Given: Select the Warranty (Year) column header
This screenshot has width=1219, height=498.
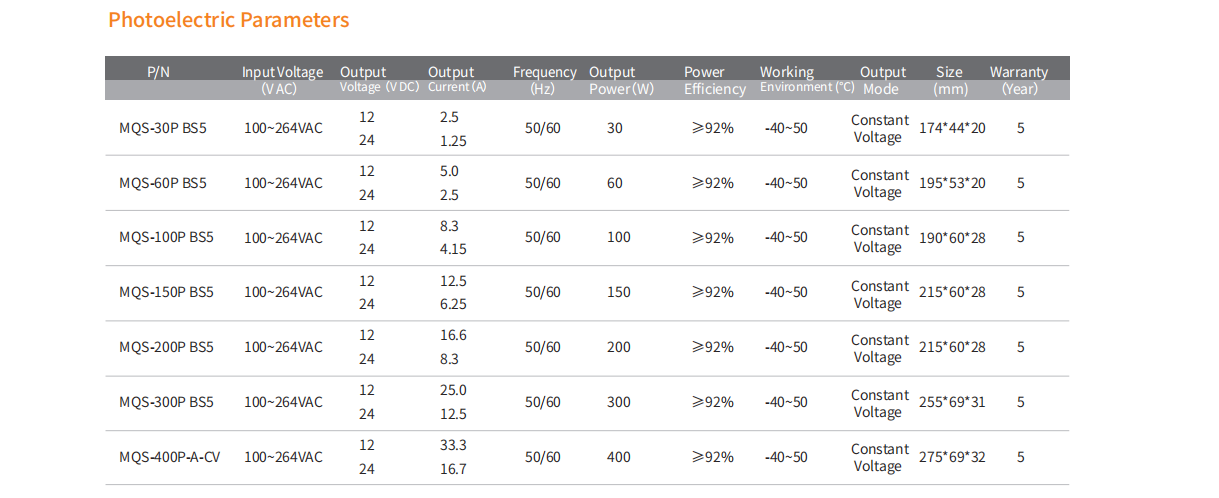Looking at the screenshot, I should (x=1018, y=80).
